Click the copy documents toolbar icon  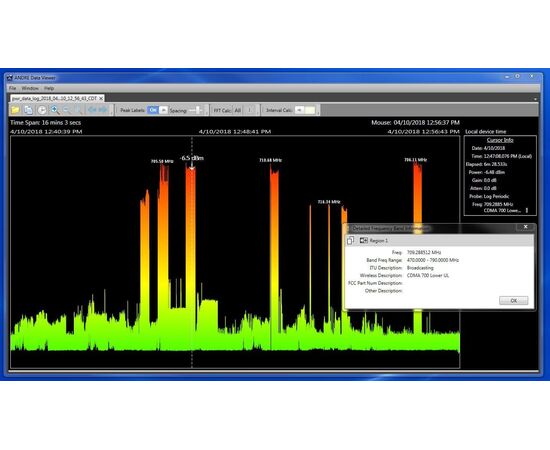pos(28,110)
